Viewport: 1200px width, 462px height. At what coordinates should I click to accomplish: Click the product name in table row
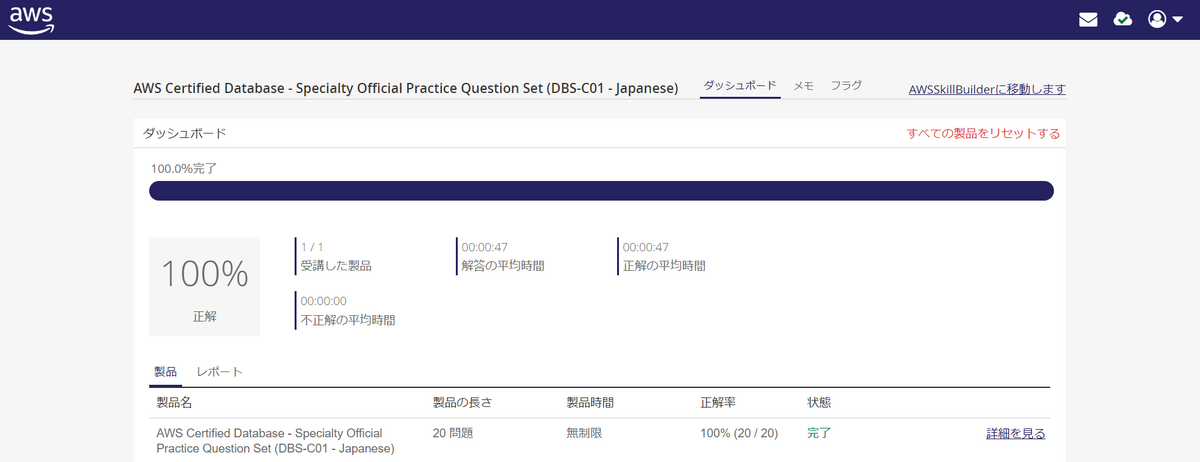(276, 441)
